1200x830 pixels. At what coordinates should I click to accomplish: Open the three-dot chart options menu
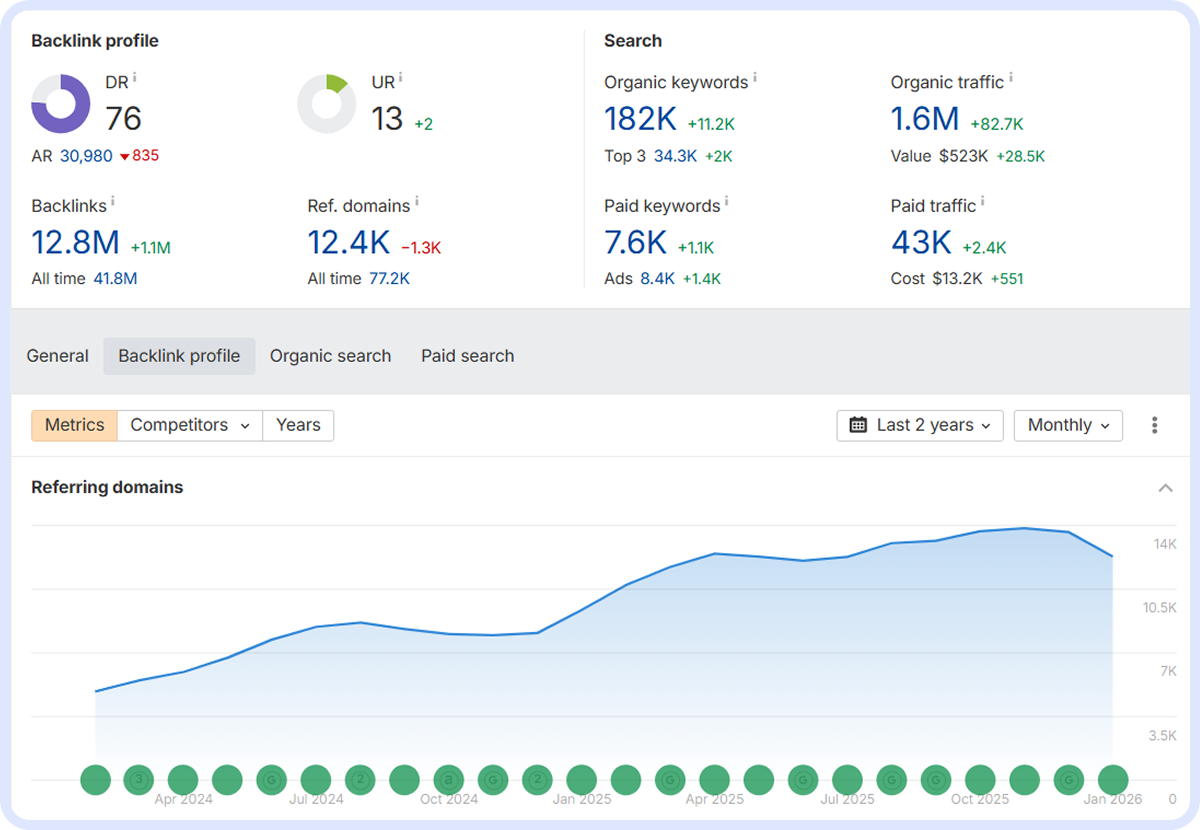click(1154, 425)
